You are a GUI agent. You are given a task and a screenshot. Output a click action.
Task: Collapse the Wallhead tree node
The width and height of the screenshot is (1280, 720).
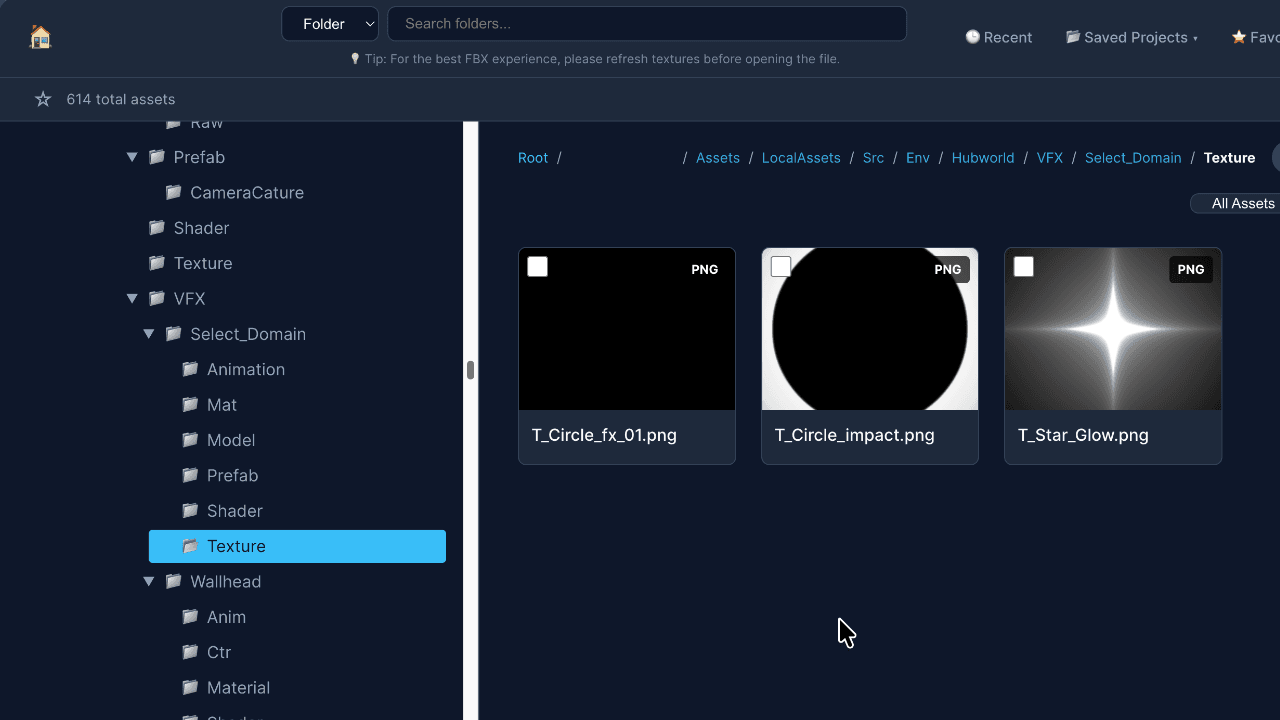[x=148, y=581]
